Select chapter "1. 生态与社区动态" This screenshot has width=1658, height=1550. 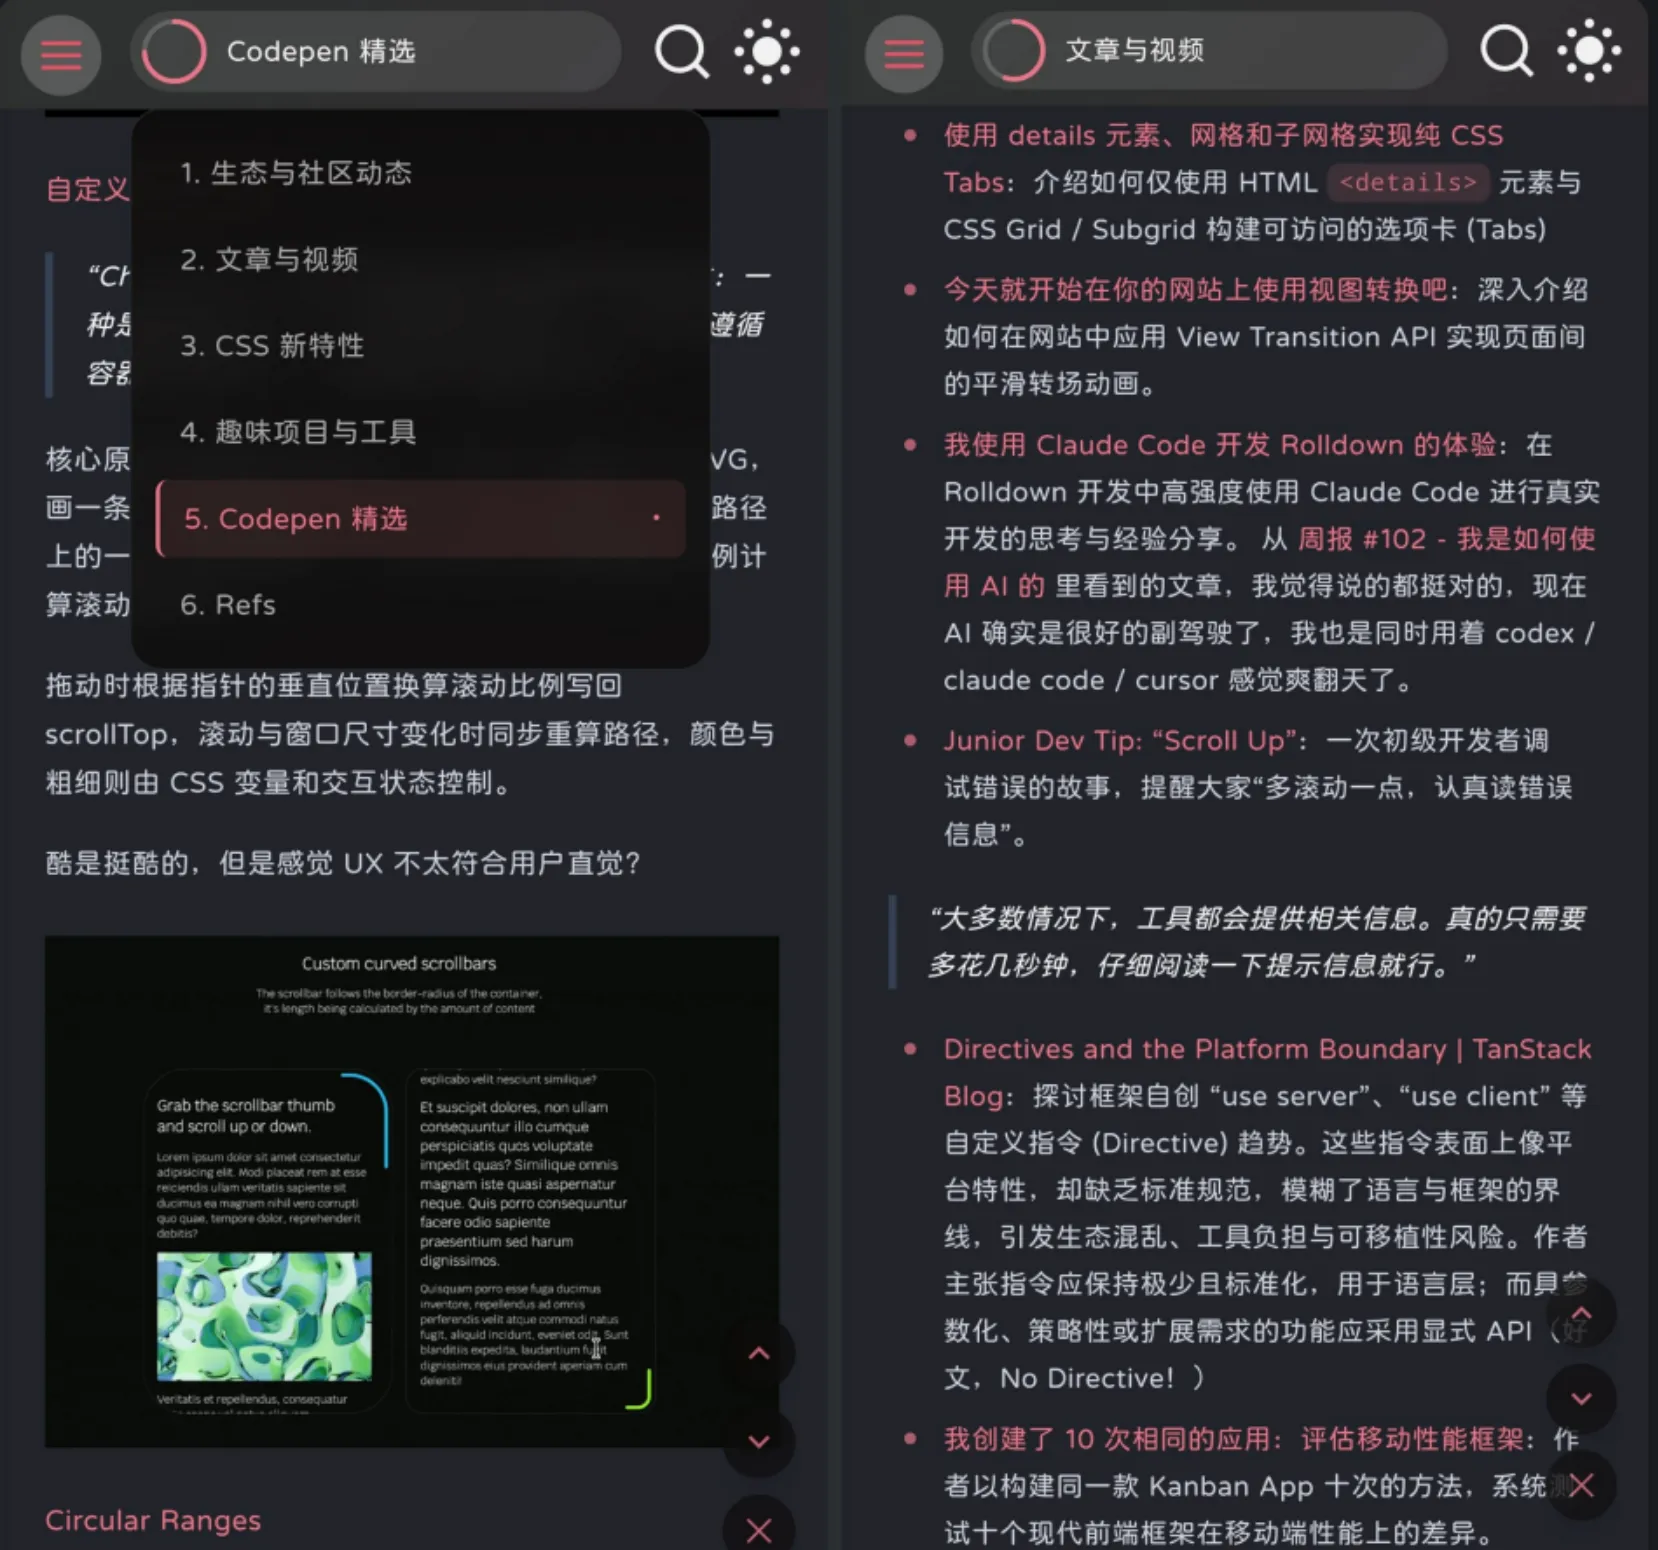pos(297,172)
